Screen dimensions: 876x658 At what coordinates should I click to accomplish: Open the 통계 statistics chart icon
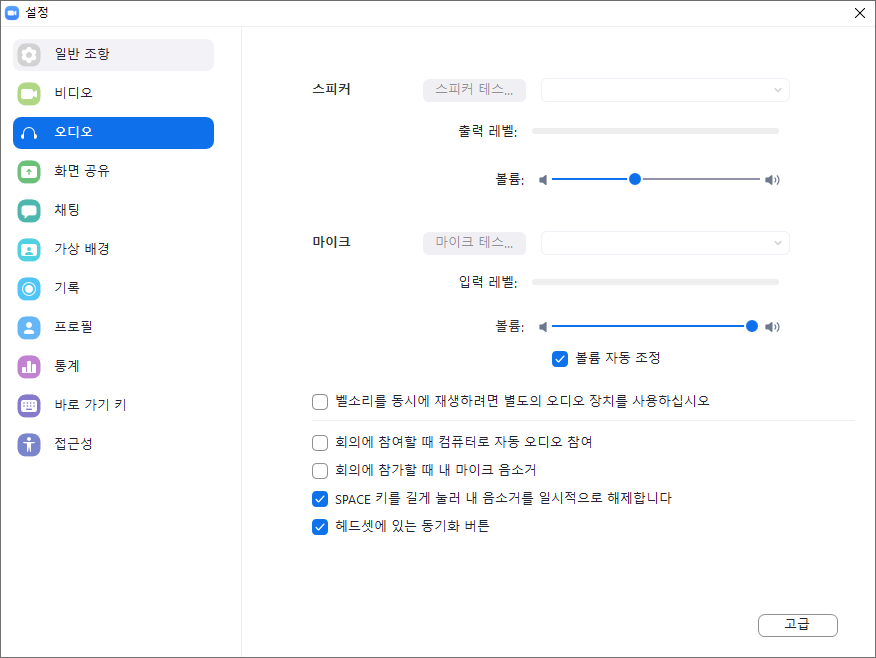pyautogui.click(x=29, y=367)
